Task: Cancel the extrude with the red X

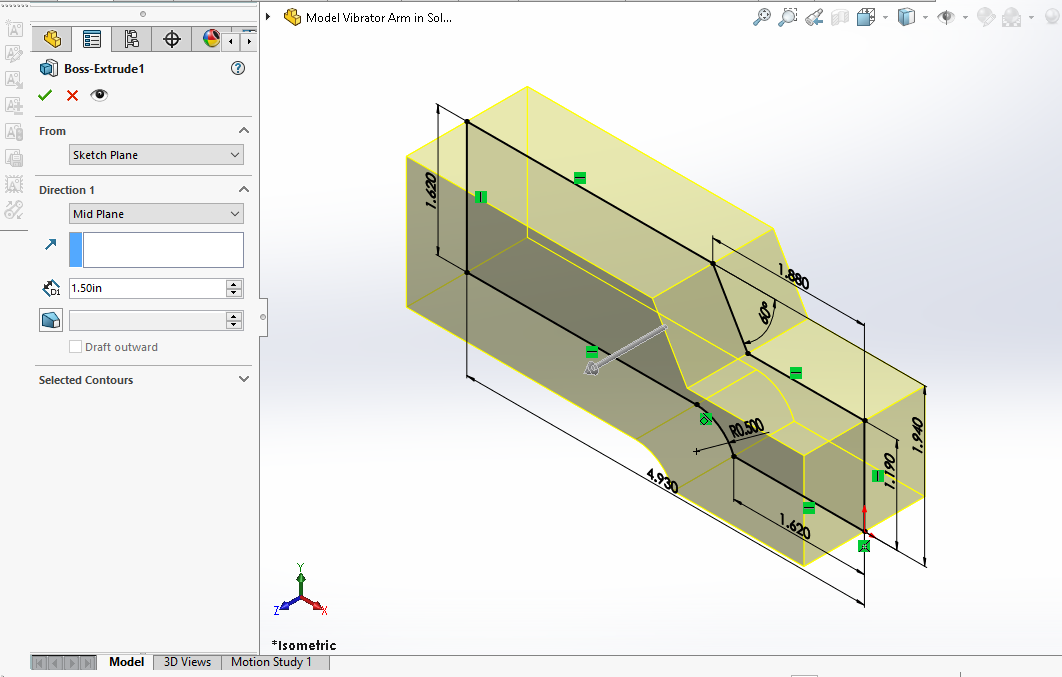Action: pyautogui.click(x=72, y=95)
